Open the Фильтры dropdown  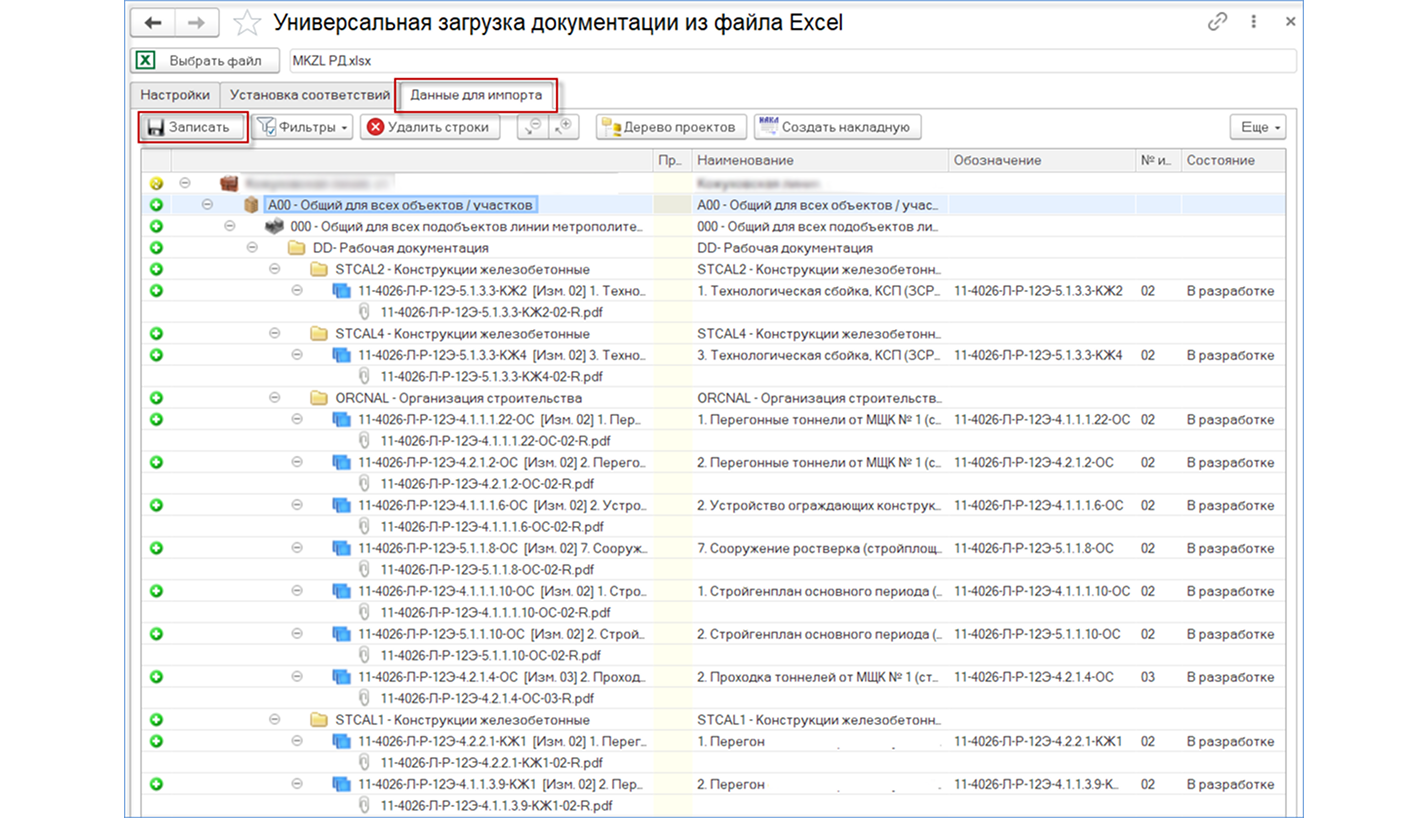pyautogui.click(x=304, y=127)
